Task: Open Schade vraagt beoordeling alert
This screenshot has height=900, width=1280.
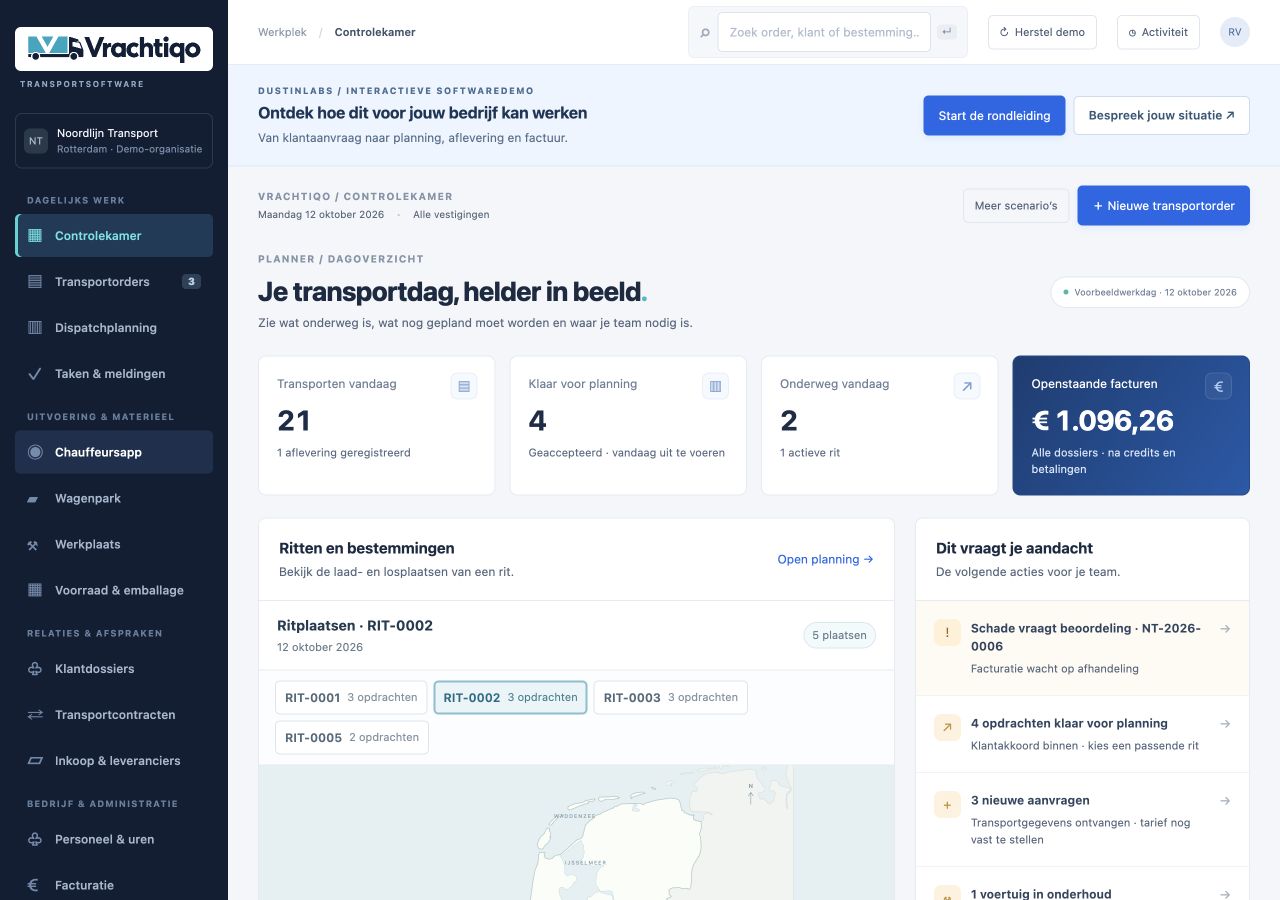Action: coord(1082,648)
